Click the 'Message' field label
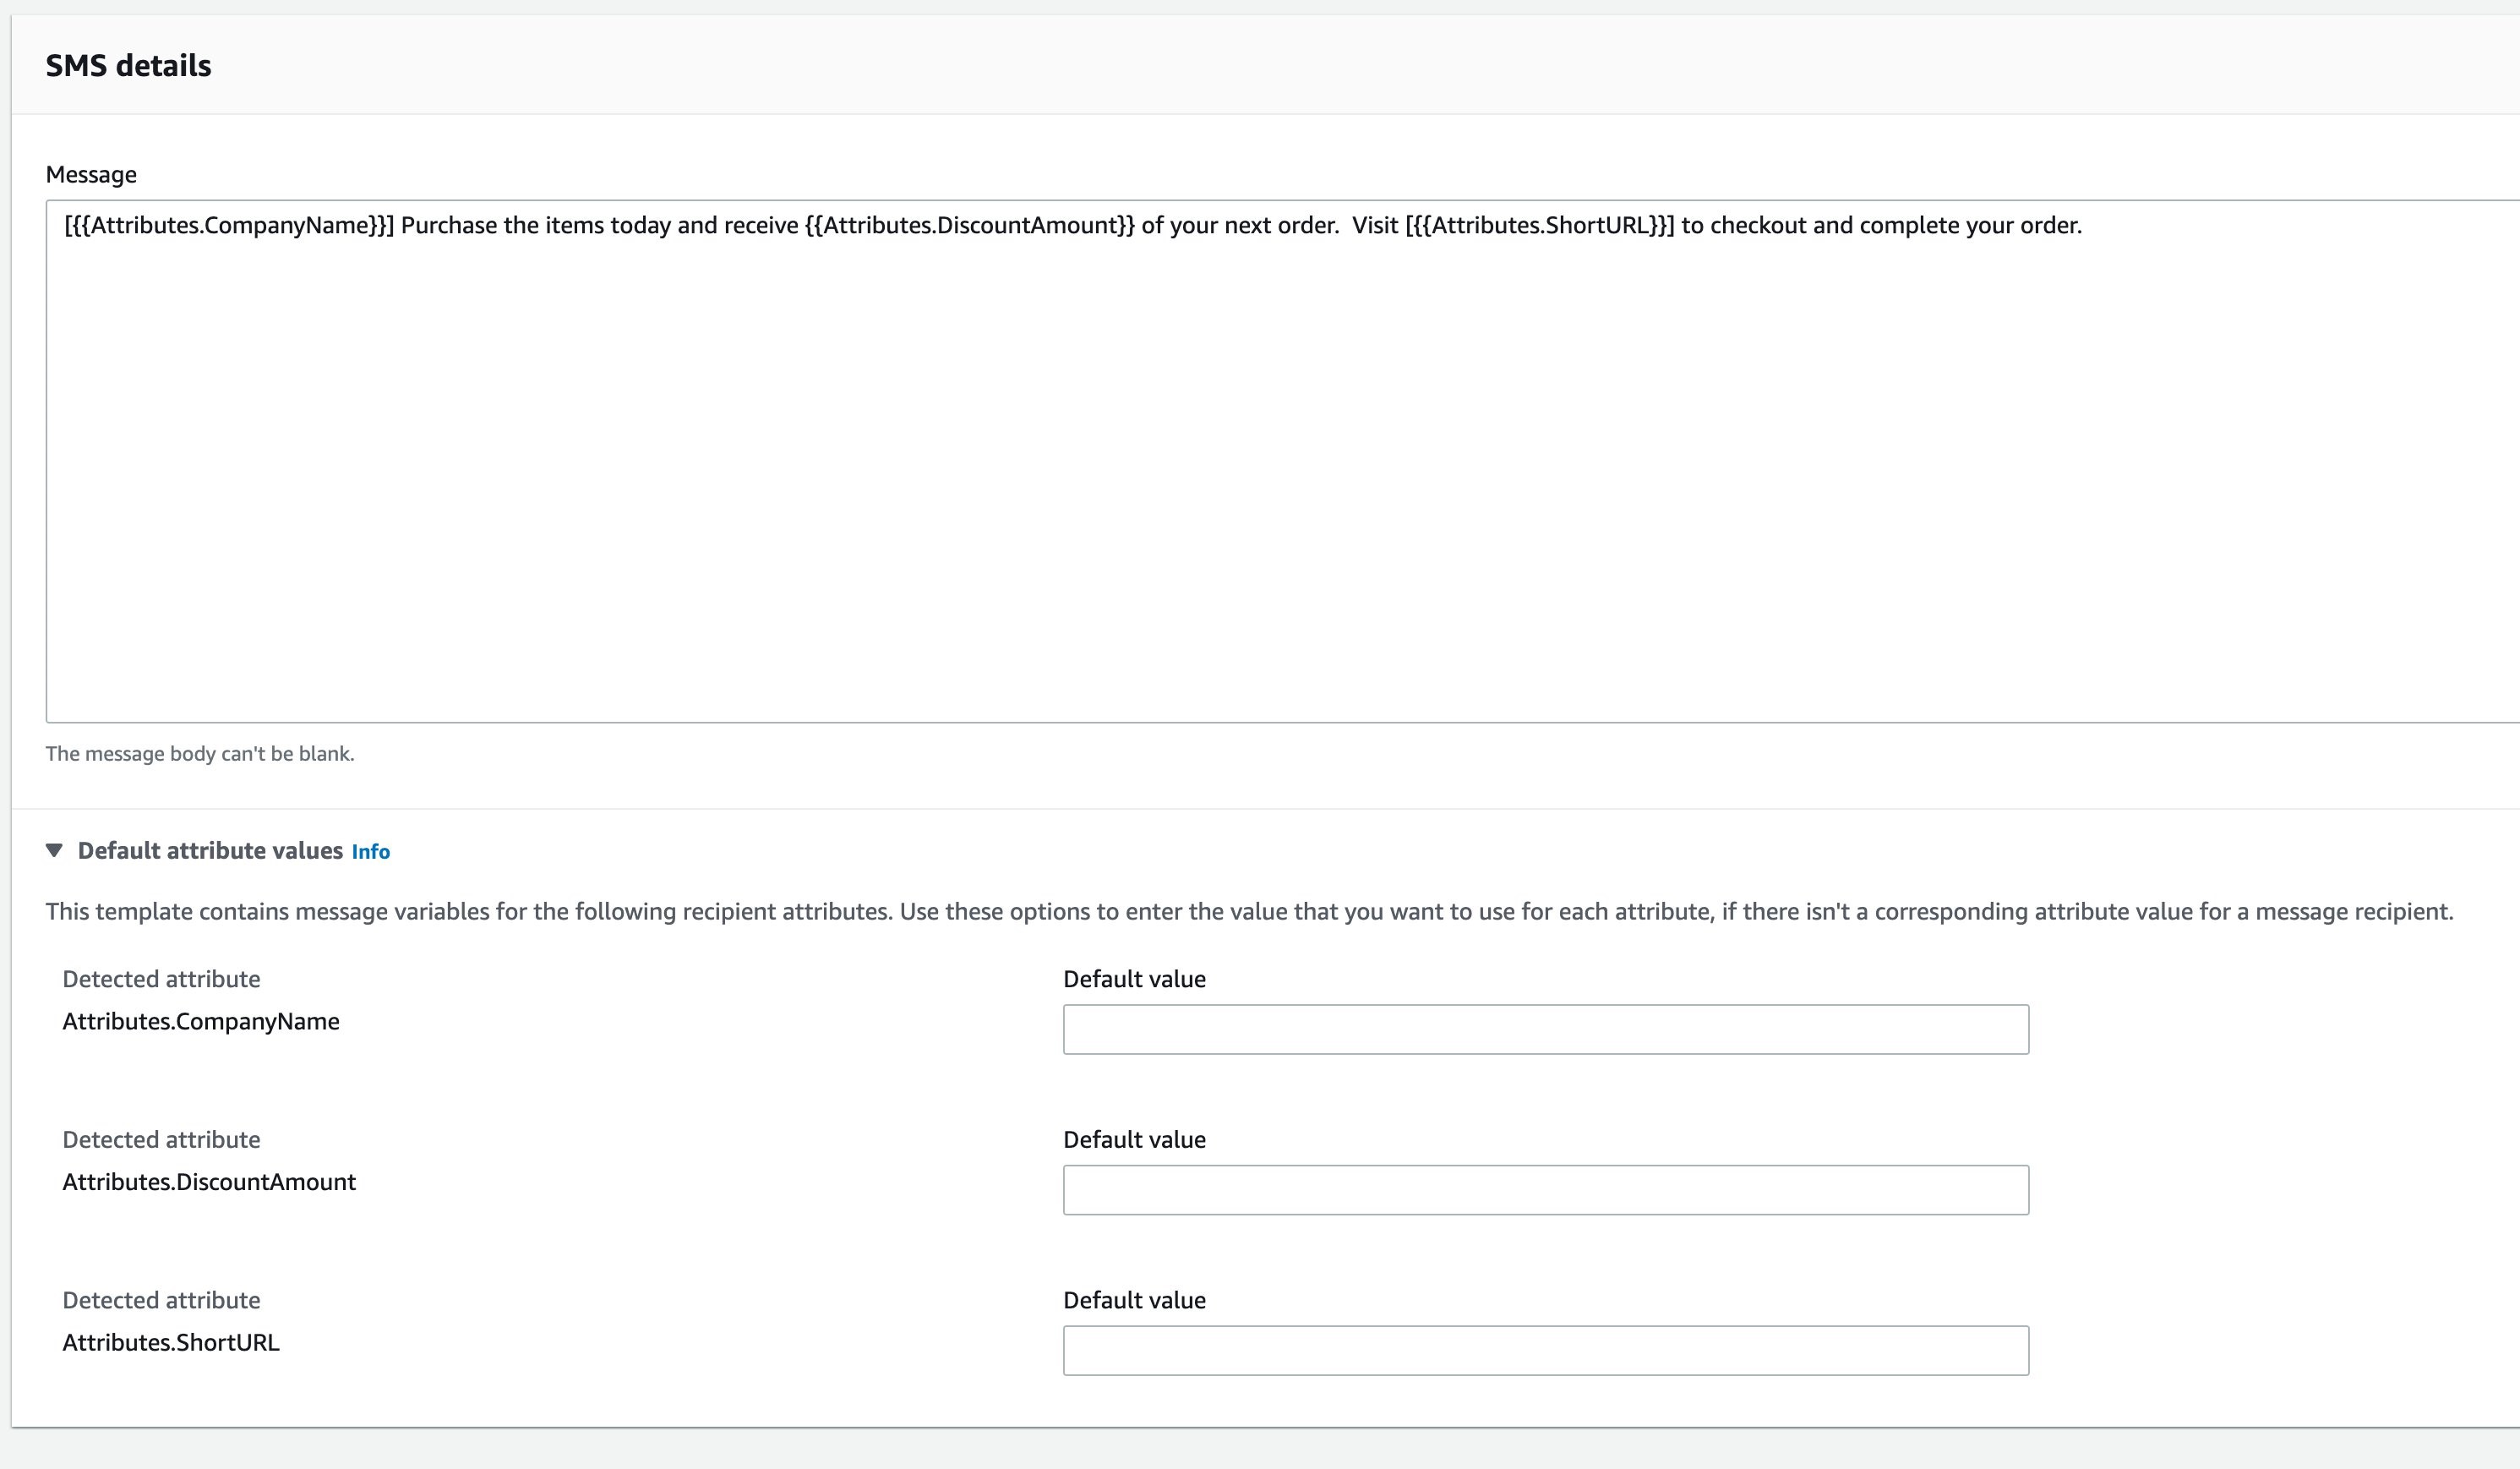The width and height of the screenshot is (2520, 1469). pos(91,174)
